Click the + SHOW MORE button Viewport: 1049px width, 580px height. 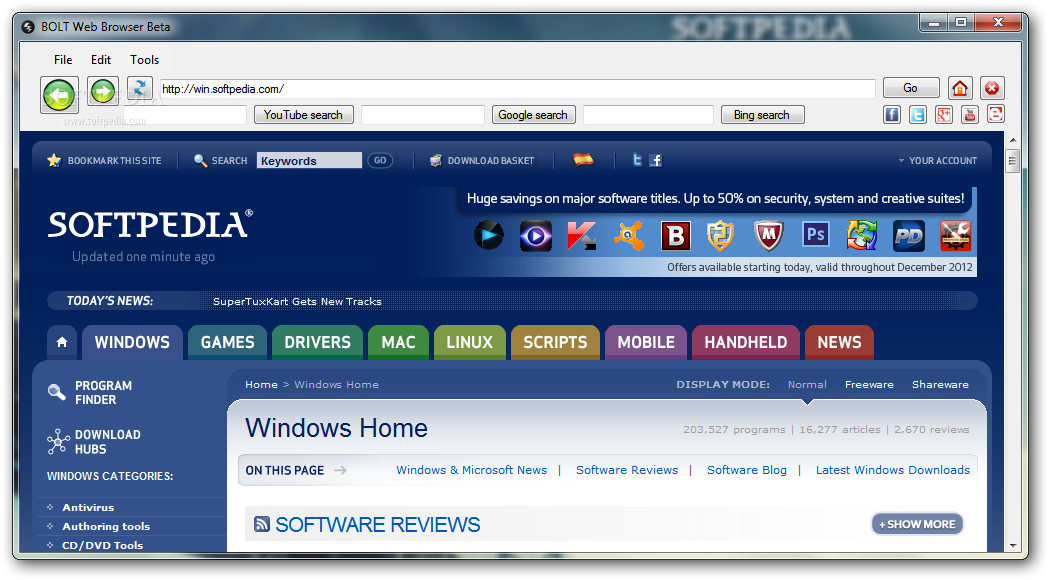pyautogui.click(x=917, y=524)
